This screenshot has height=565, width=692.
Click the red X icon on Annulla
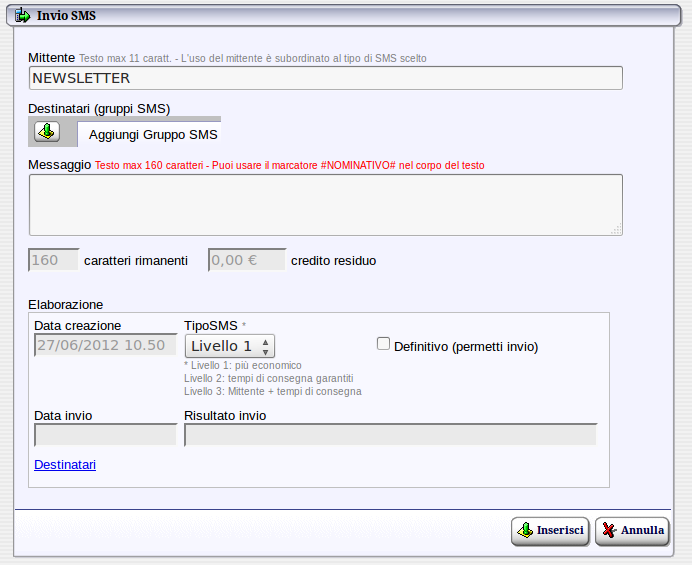tap(608, 531)
